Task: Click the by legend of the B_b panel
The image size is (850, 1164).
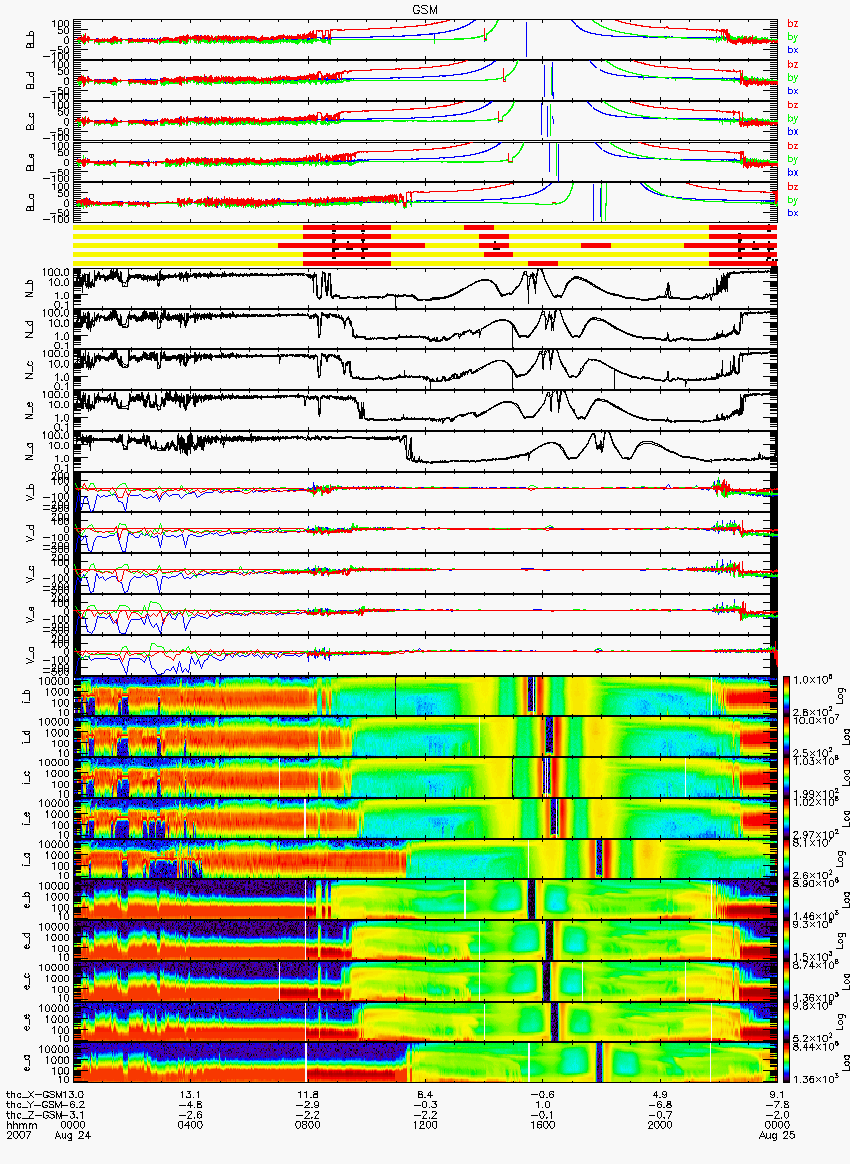Action: pyautogui.click(x=793, y=36)
